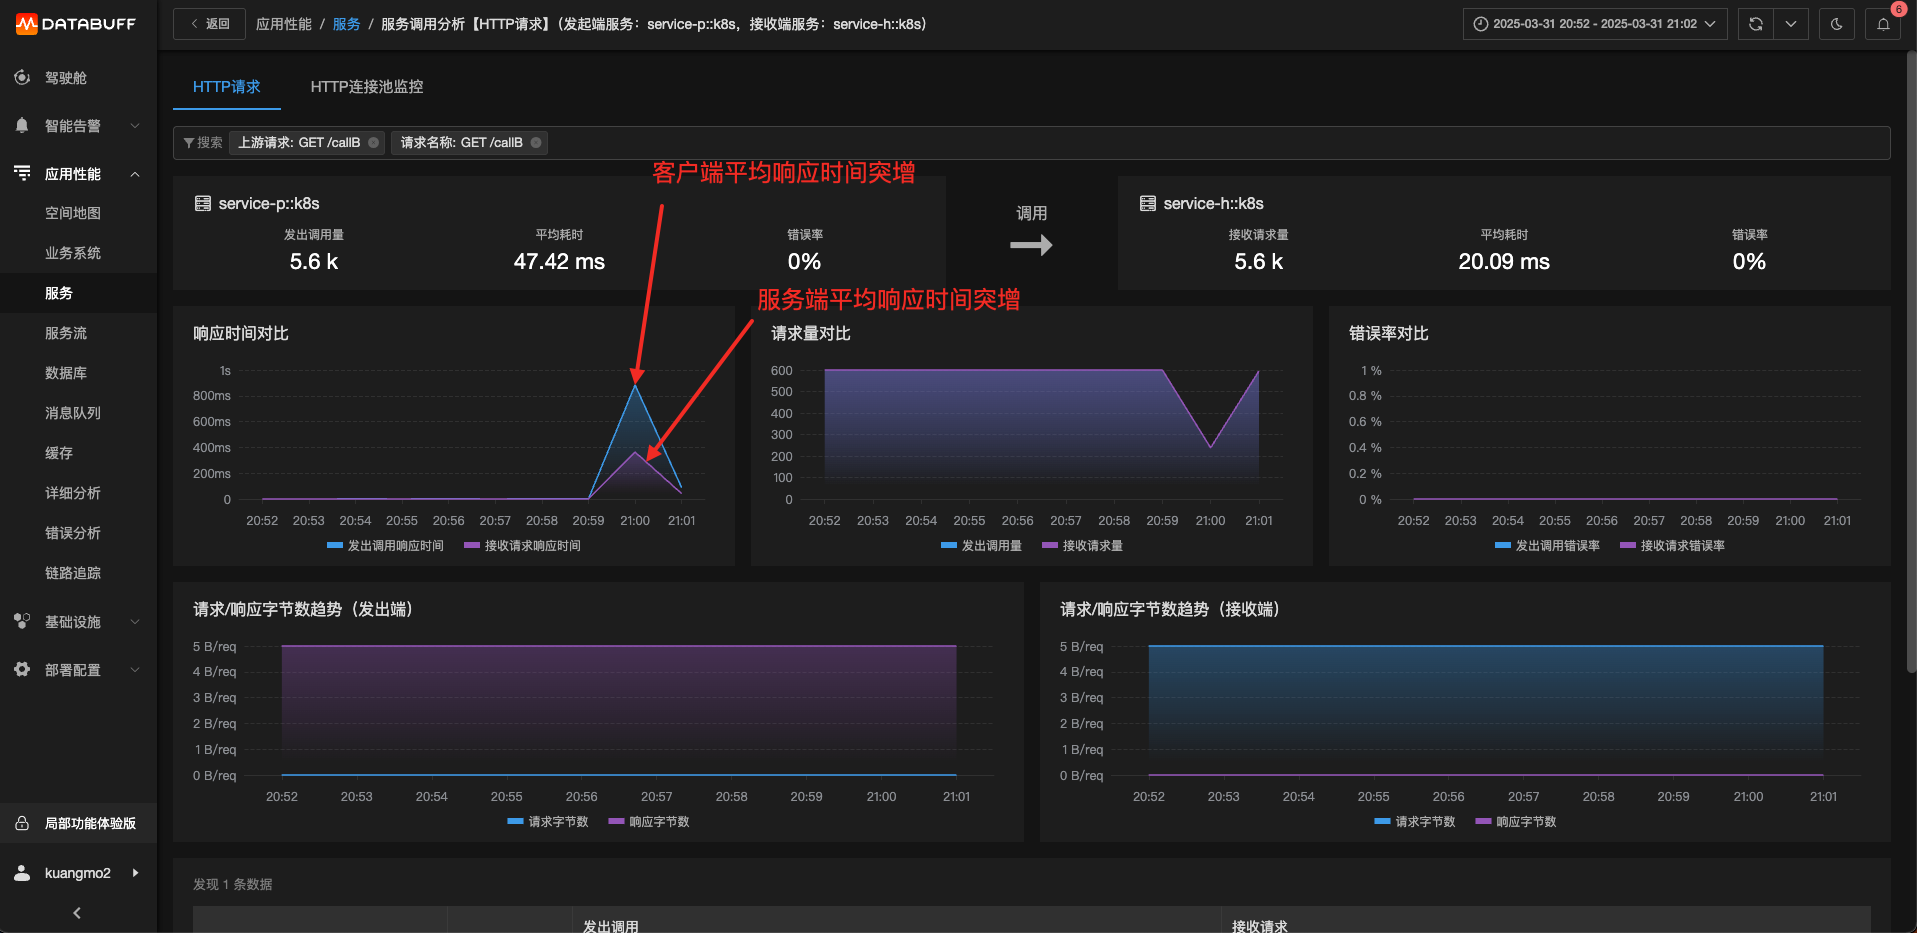This screenshot has width=1917, height=933.
Task: Toggle dark mode moon icon
Action: (1836, 24)
